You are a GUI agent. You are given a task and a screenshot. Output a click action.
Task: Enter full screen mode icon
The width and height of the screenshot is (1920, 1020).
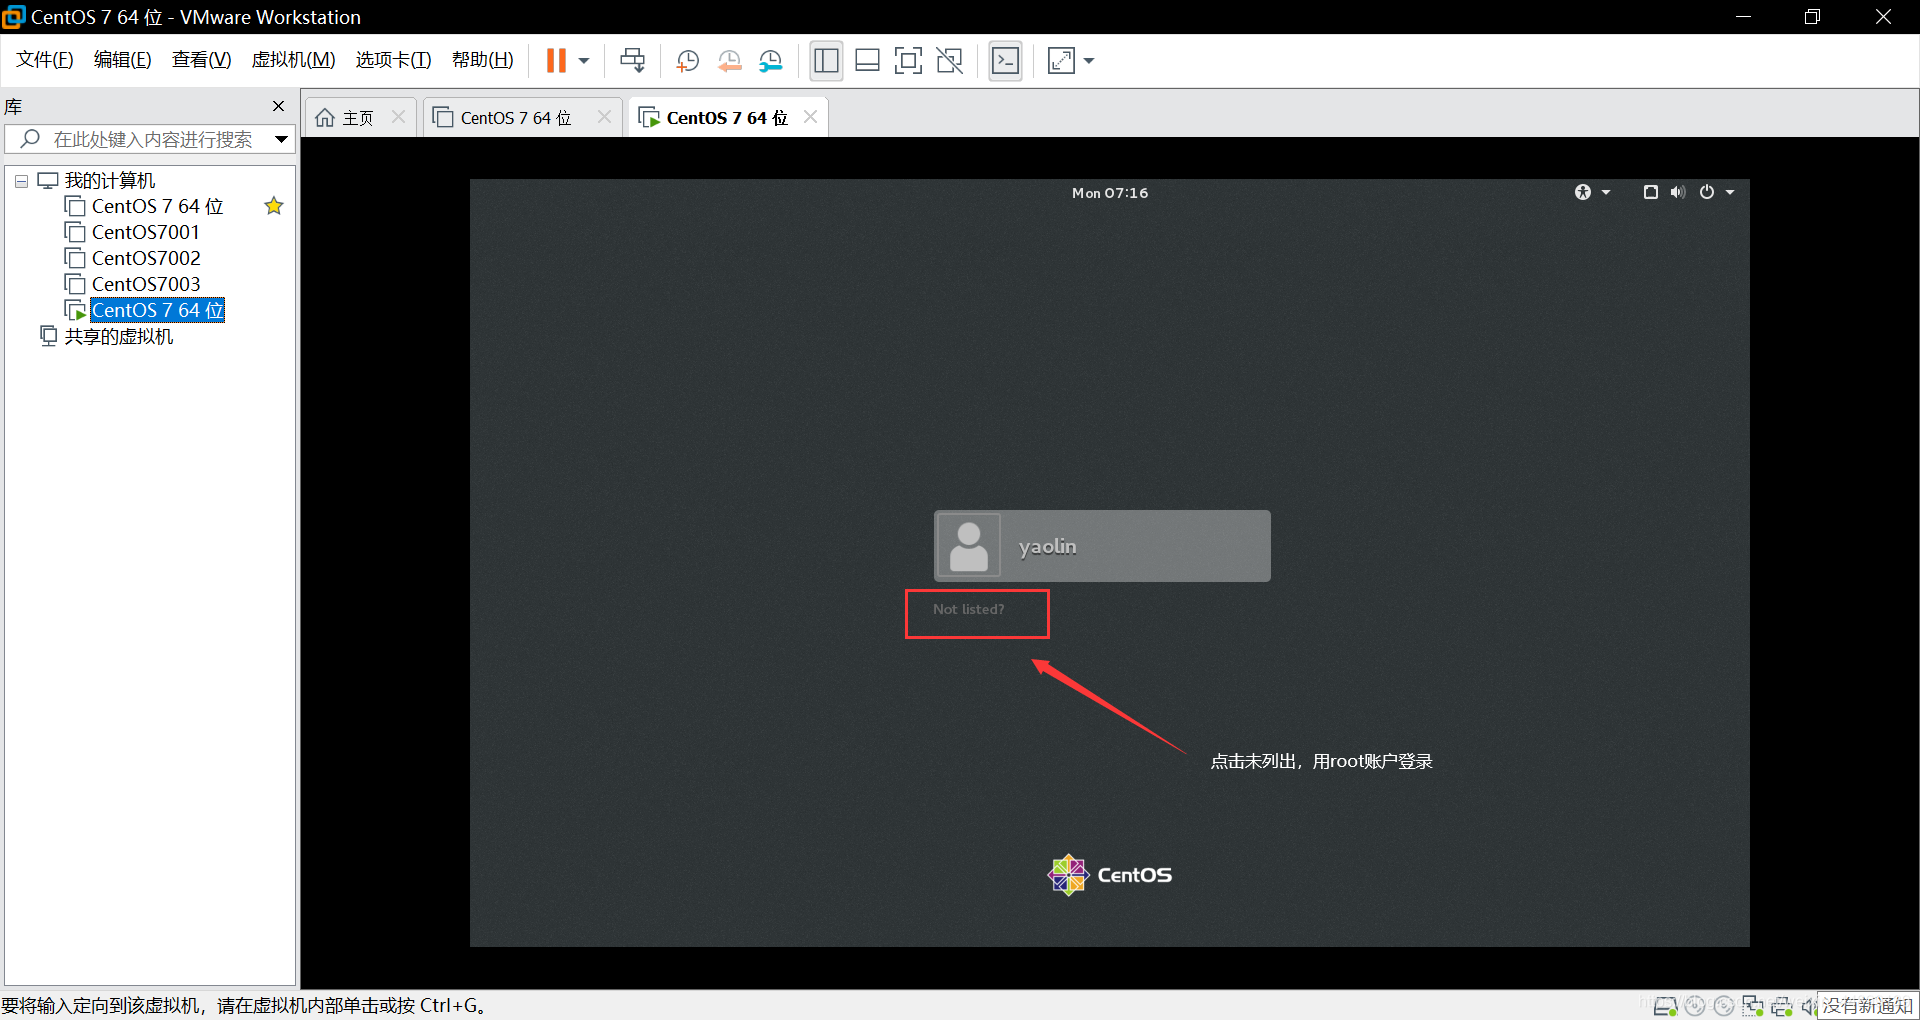(908, 61)
